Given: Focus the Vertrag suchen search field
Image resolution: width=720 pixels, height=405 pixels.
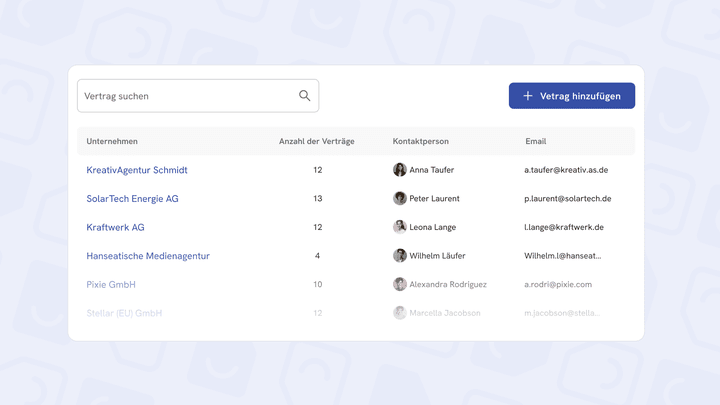Looking at the screenshot, I should coord(198,96).
